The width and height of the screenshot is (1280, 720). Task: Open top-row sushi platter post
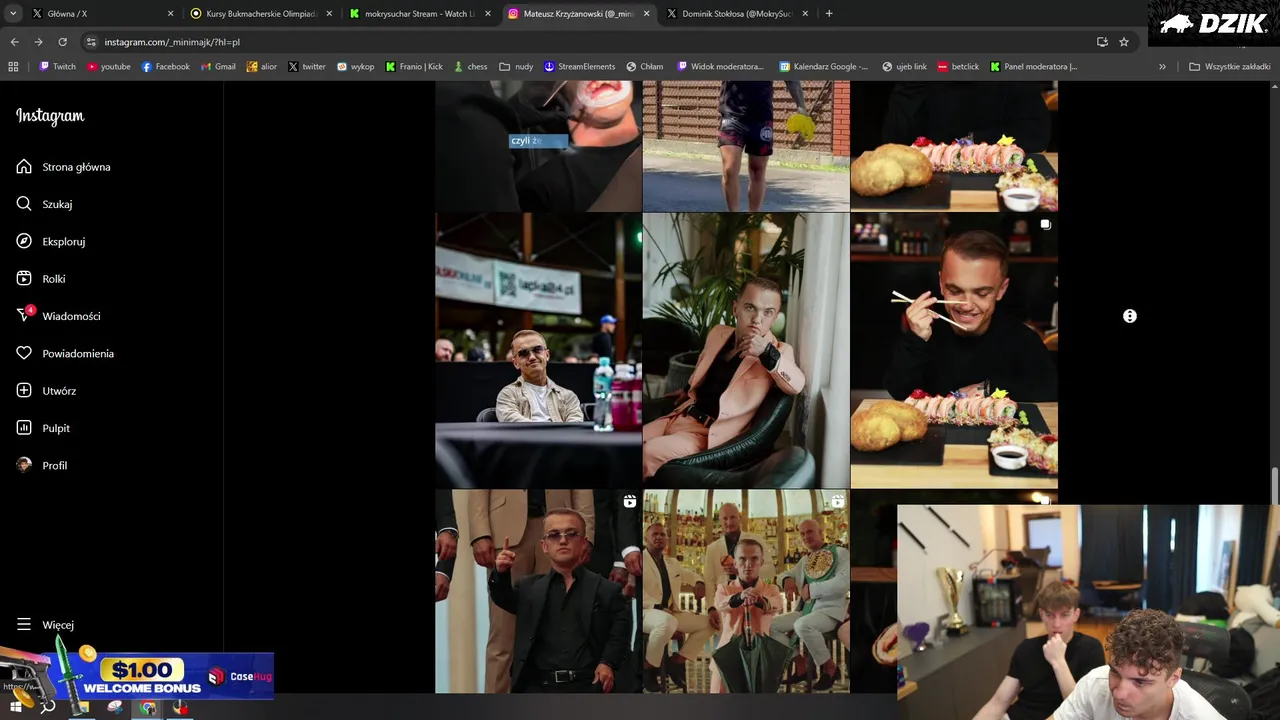click(954, 146)
